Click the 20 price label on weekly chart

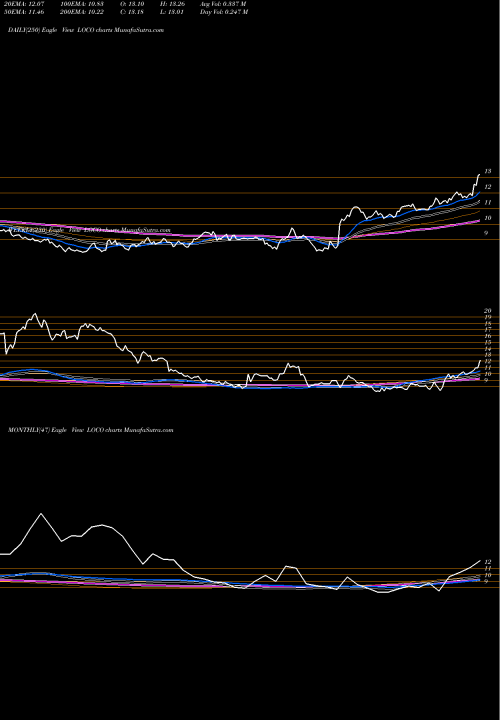(488, 311)
